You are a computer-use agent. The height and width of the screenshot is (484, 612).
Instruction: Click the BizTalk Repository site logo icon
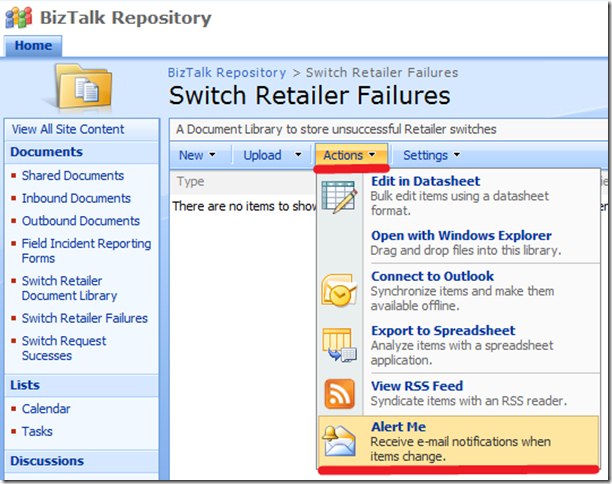18,18
